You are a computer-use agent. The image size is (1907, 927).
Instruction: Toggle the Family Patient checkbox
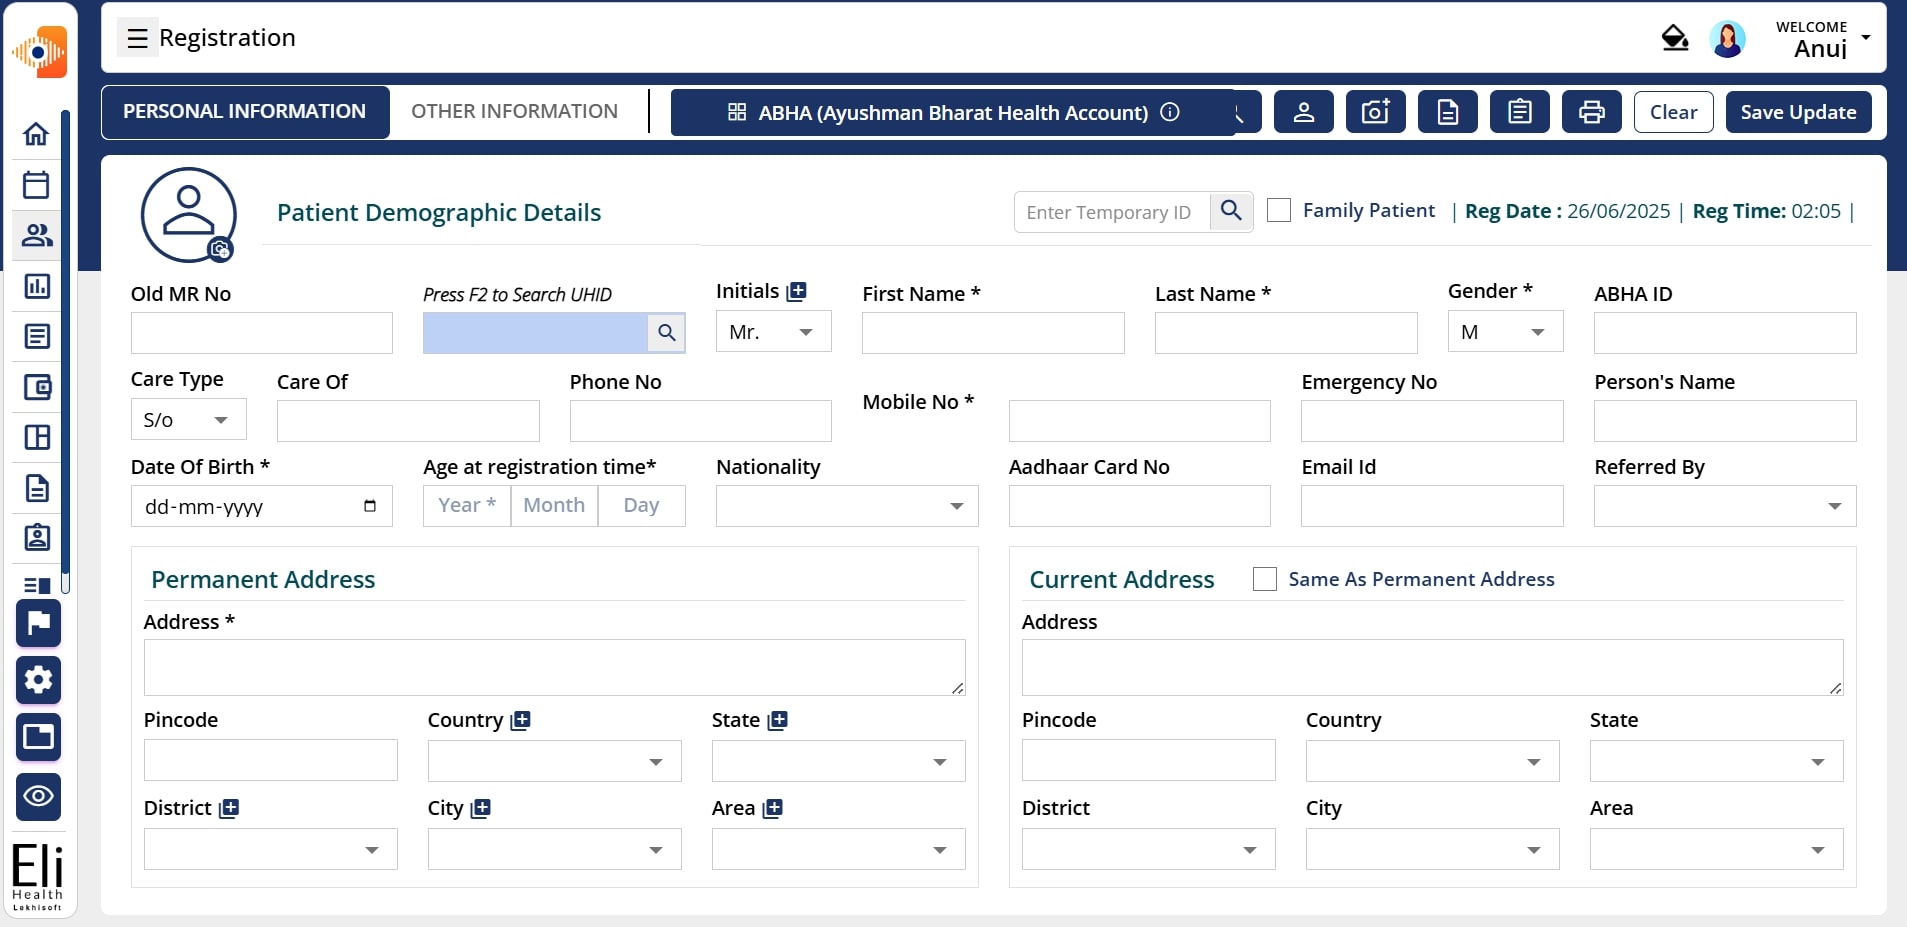click(1278, 211)
